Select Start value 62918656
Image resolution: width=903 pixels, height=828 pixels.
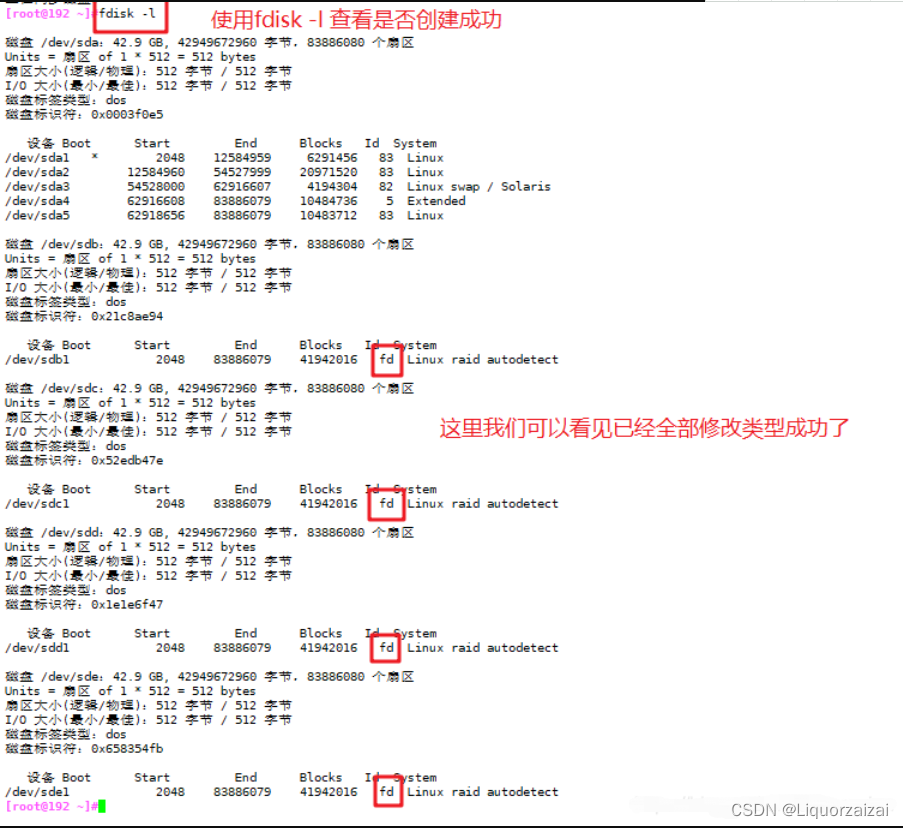pos(156,215)
